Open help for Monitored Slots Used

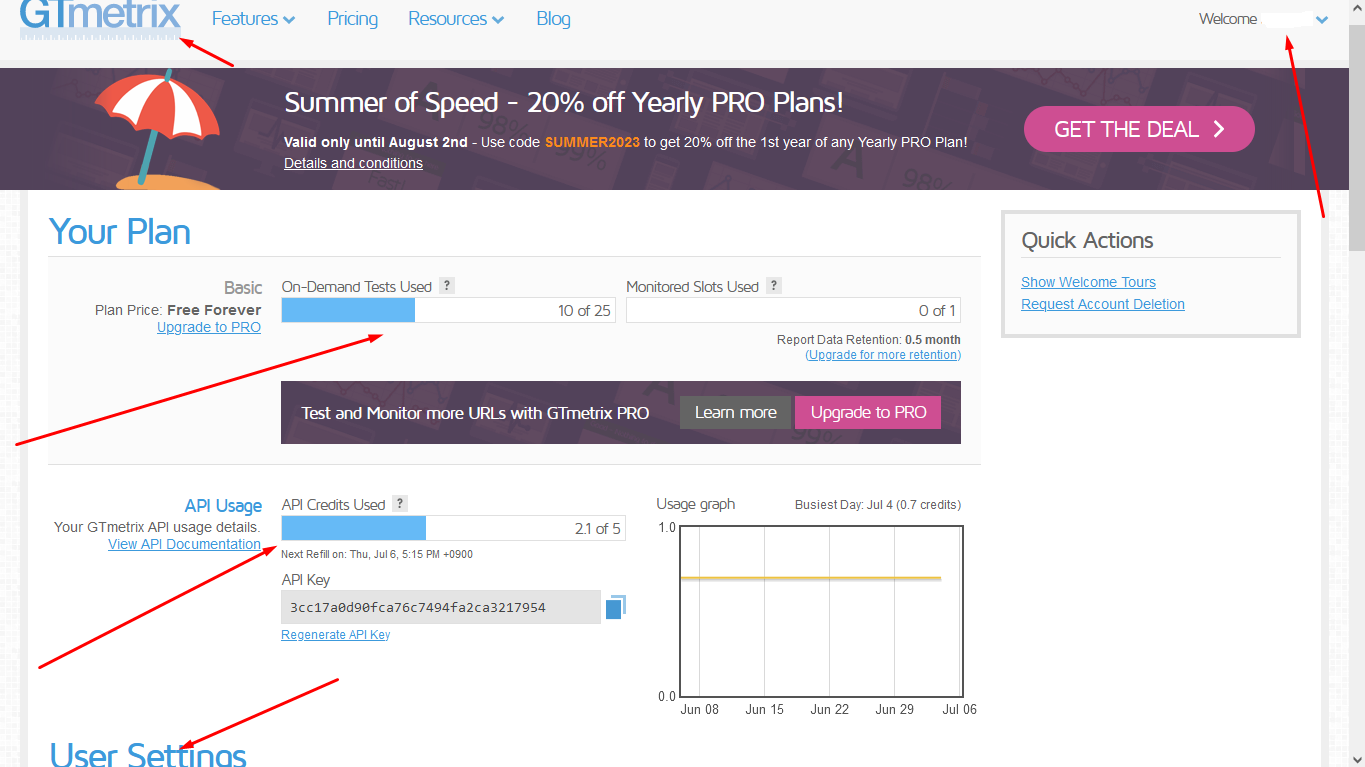[x=774, y=286]
